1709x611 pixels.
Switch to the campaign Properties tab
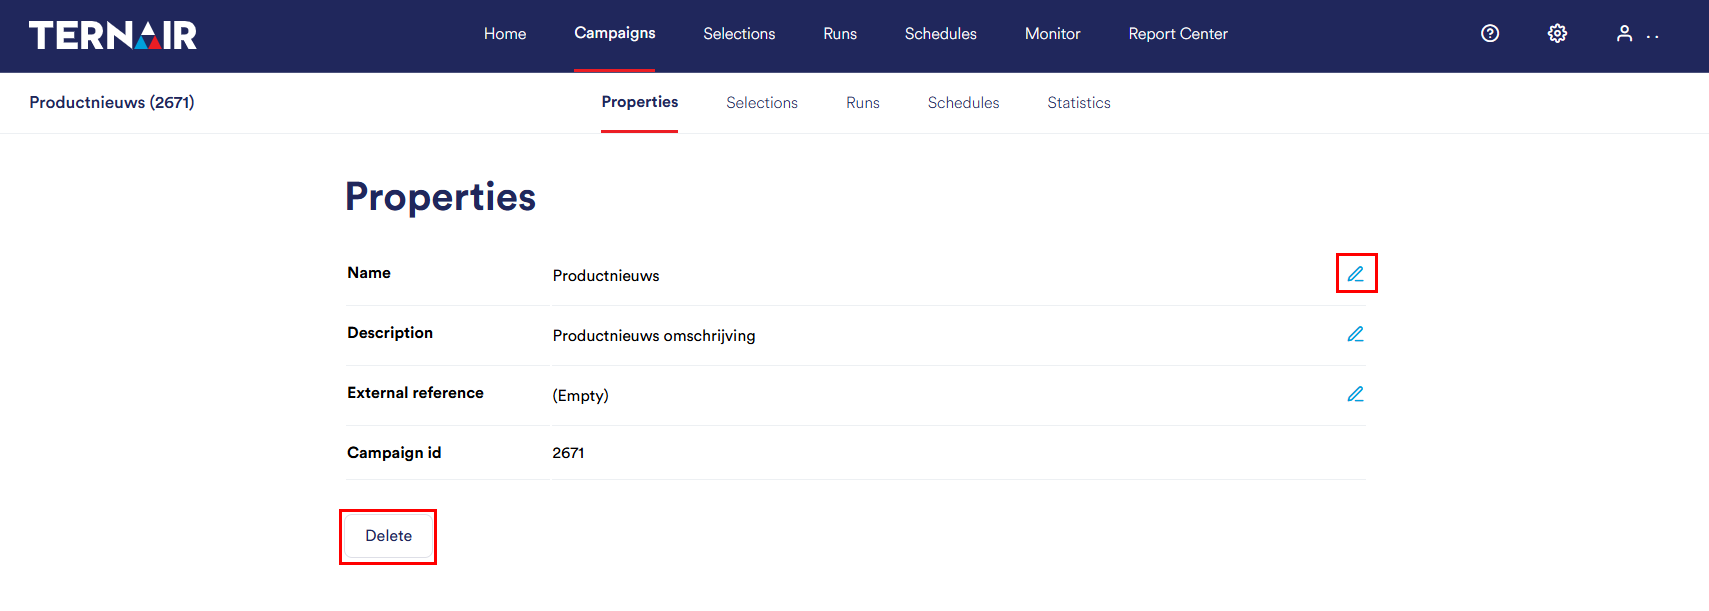pyautogui.click(x=640, y=102)
